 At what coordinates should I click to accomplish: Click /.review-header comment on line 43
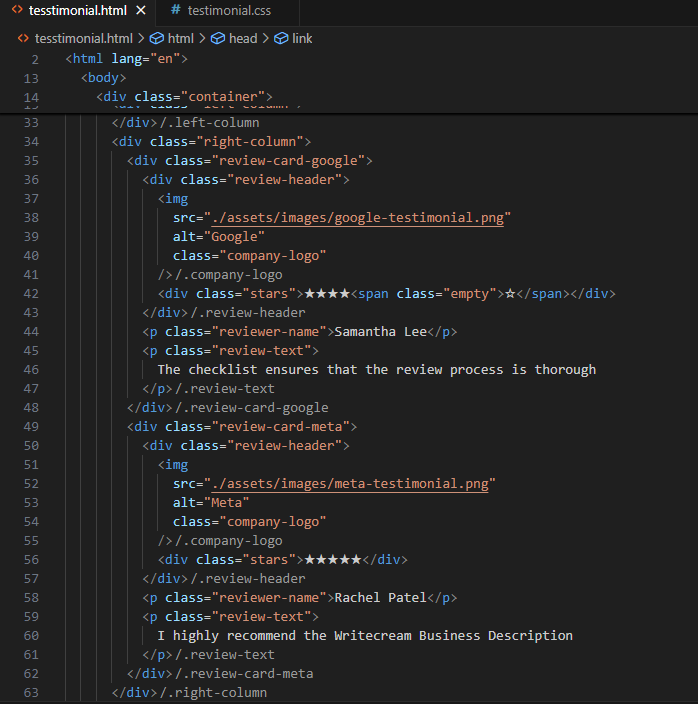click(x=248, y=312)
